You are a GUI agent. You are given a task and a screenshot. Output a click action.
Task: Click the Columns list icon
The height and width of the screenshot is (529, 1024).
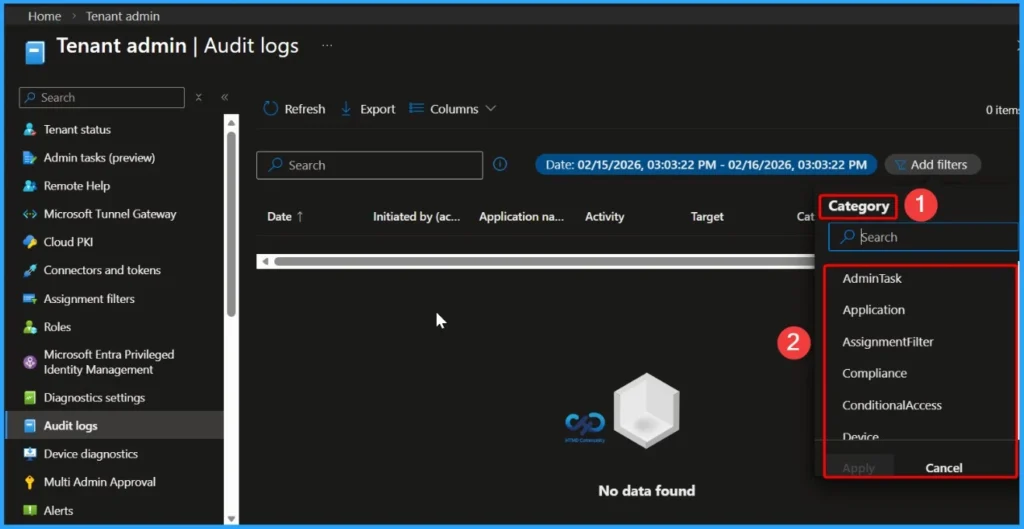(416, 108)
